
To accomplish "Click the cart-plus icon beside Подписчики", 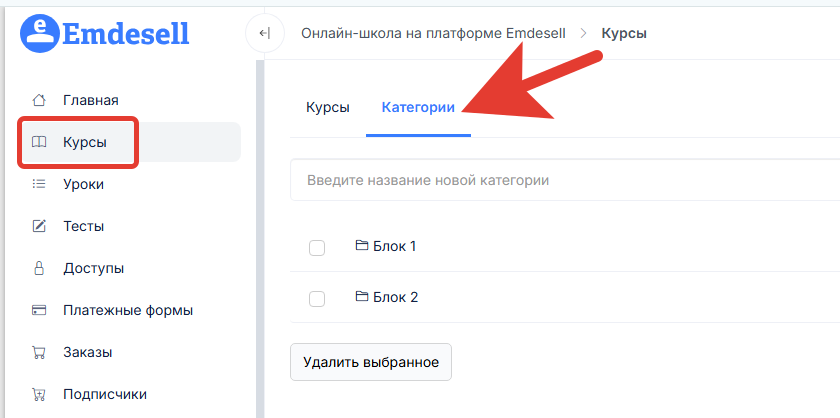I will click(x=39, y=394).
